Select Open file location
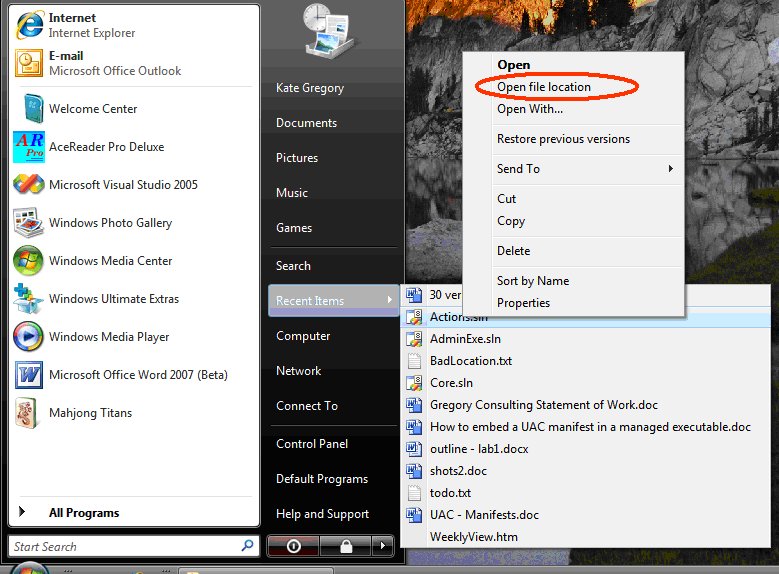Screen dimensions: 779x574 (544, 86)
